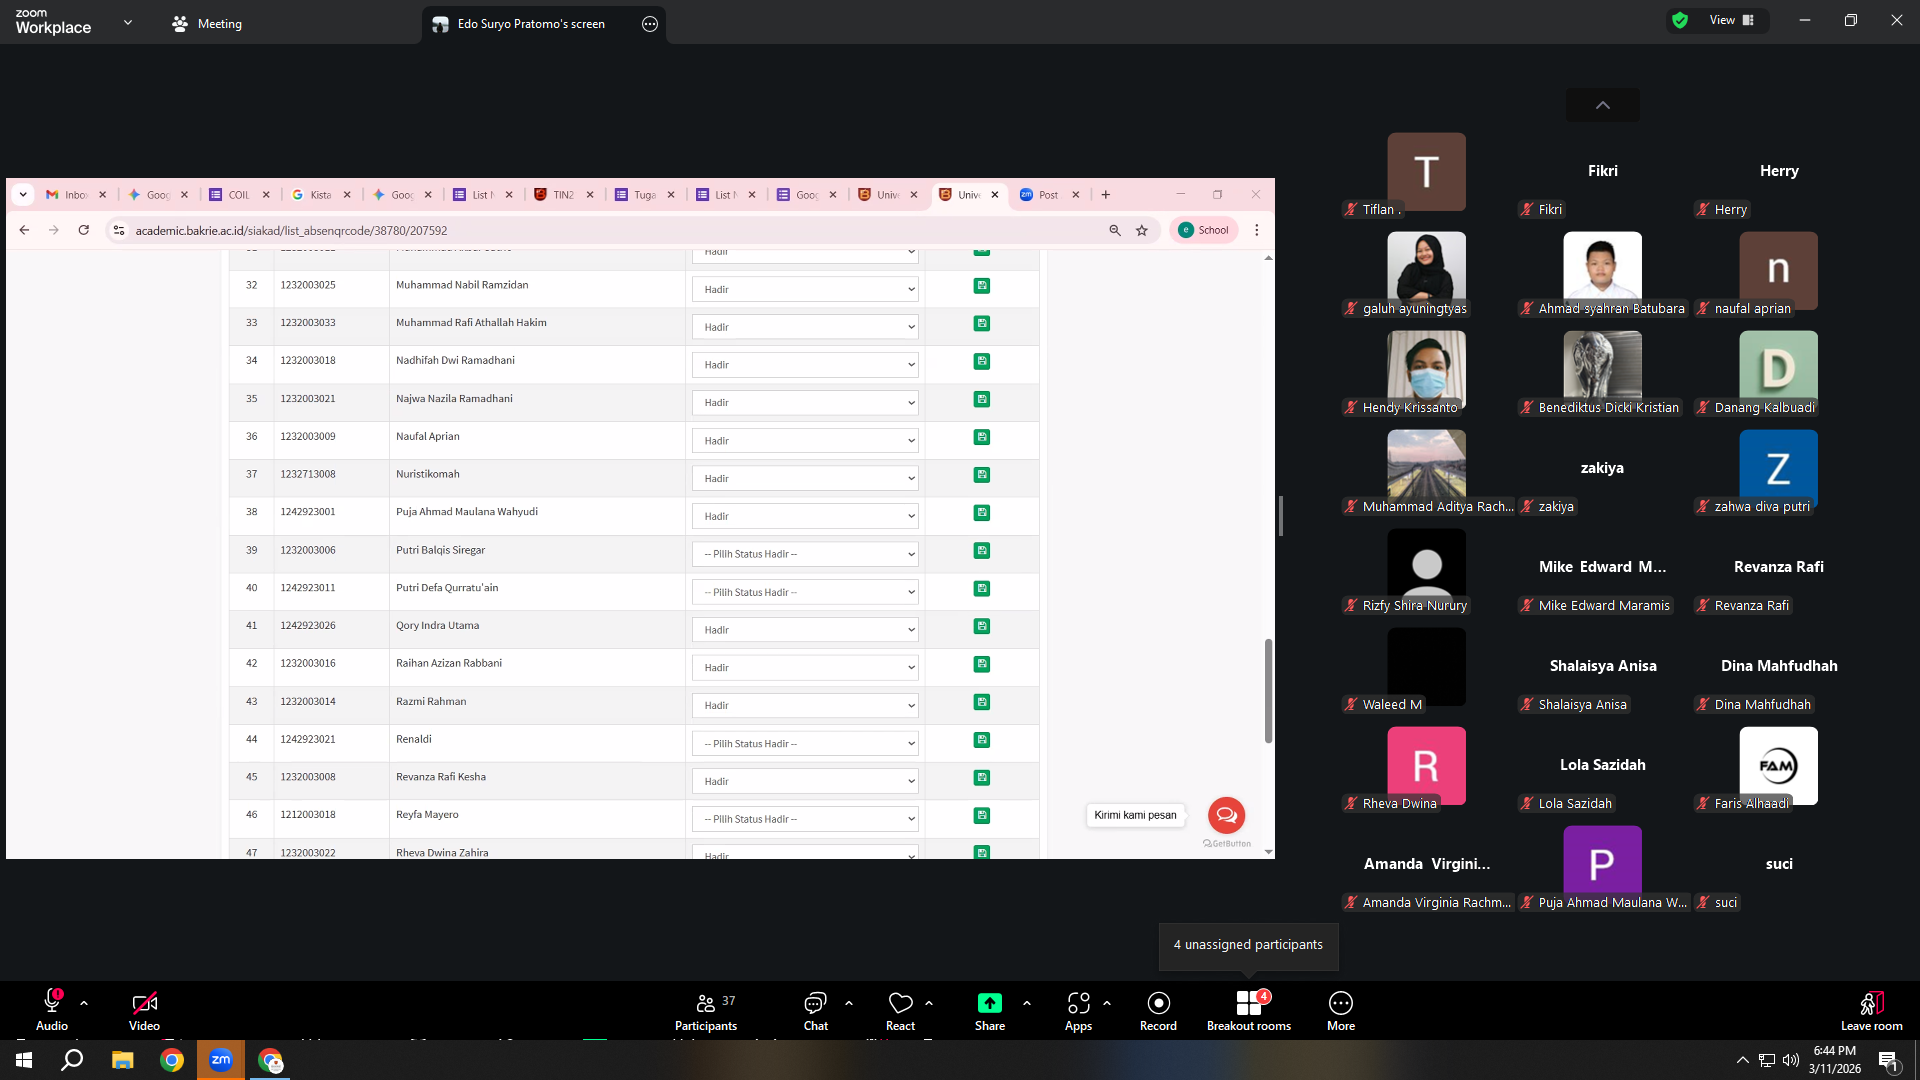Open the Apps icon in toolbar
This screenshot has height=1080, width=1920.
(1078, 1003)
